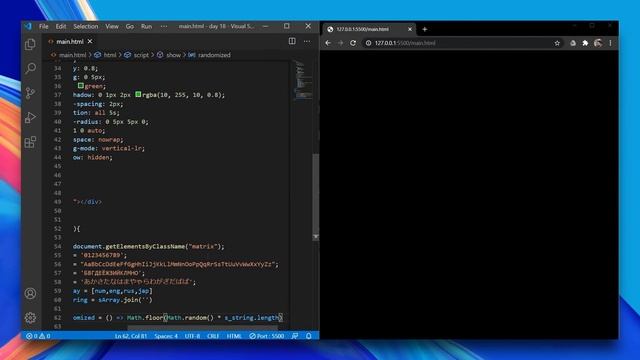Open the Search view in activity bar
The width and height of the screenshot is (640, 360).
(x=30, y=68)
